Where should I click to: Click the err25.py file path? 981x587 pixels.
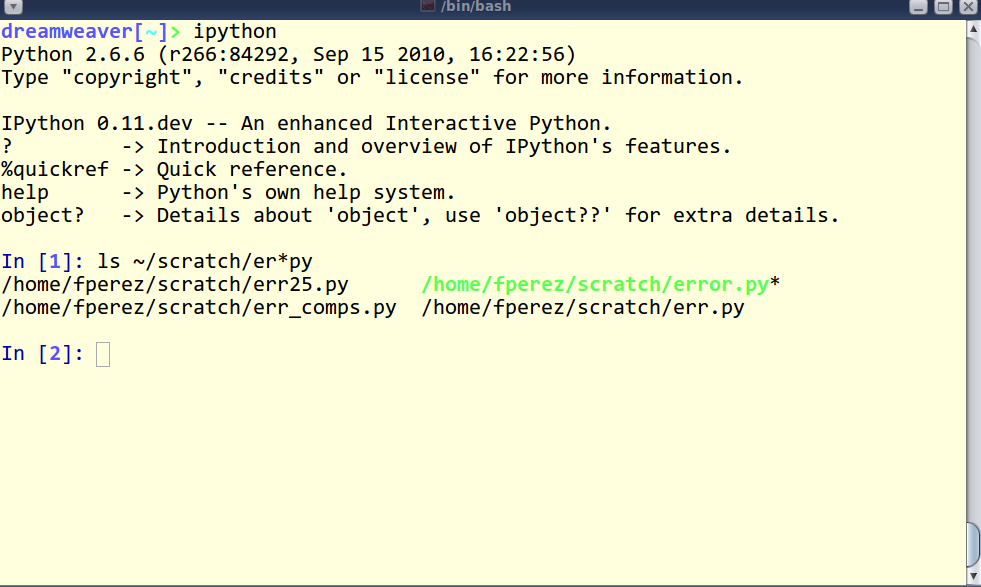pos(175,285)
